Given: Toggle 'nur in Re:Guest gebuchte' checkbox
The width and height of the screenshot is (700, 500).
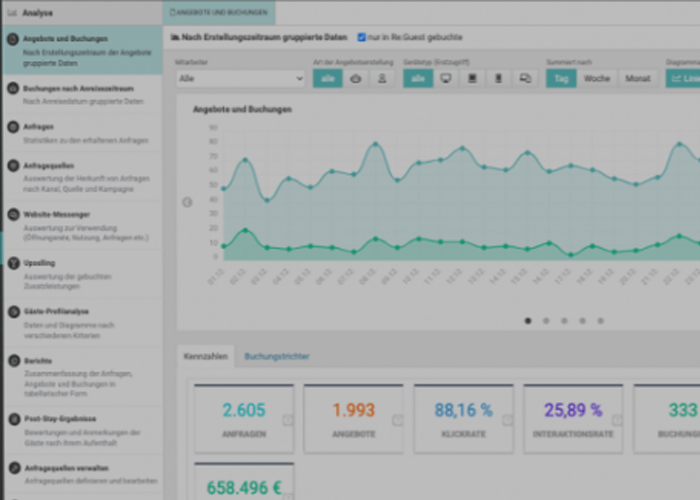Looking at the screenshot, I should coord(362,38).
